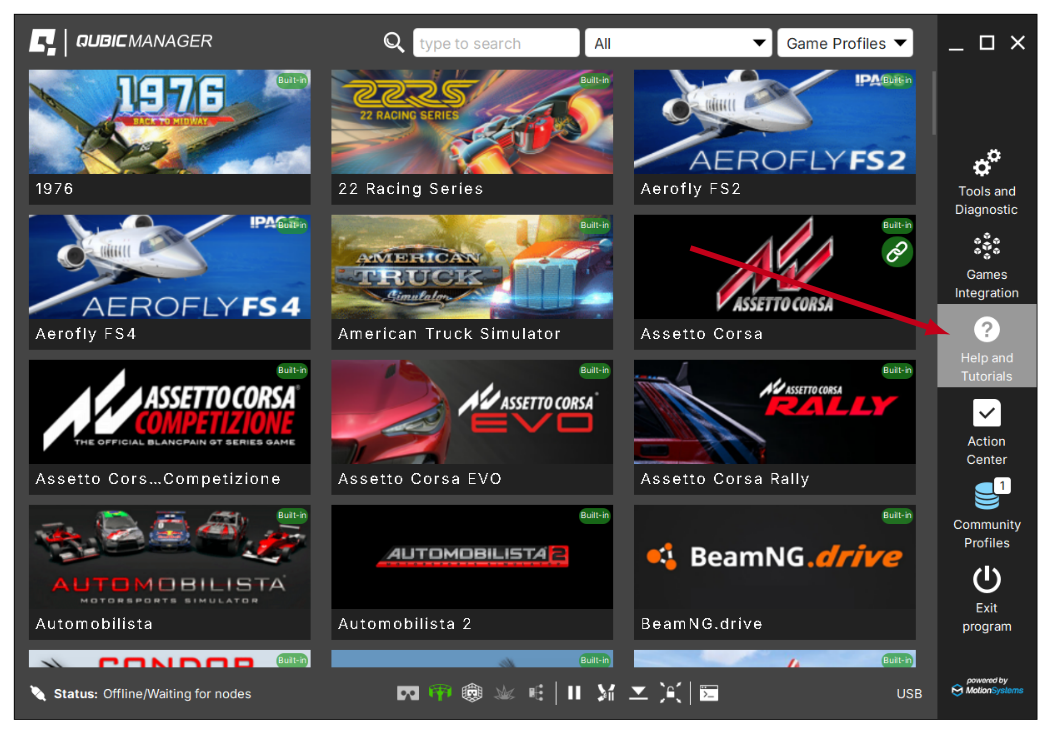The width and height of the screenshot is (1052, 734).
Task: Open the console terminal icon
Action: (x=709, y=693)
